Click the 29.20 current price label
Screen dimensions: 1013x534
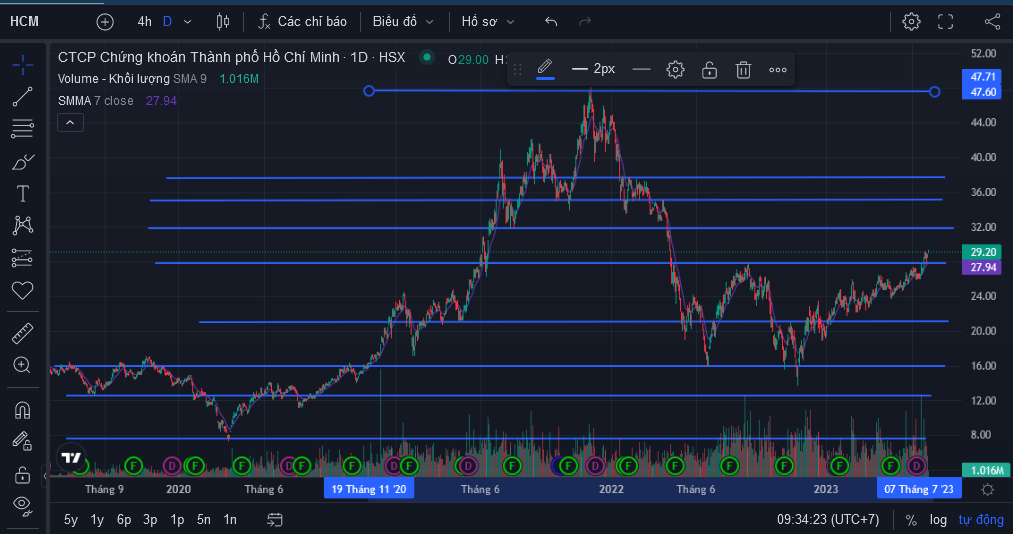coord(982,252)
